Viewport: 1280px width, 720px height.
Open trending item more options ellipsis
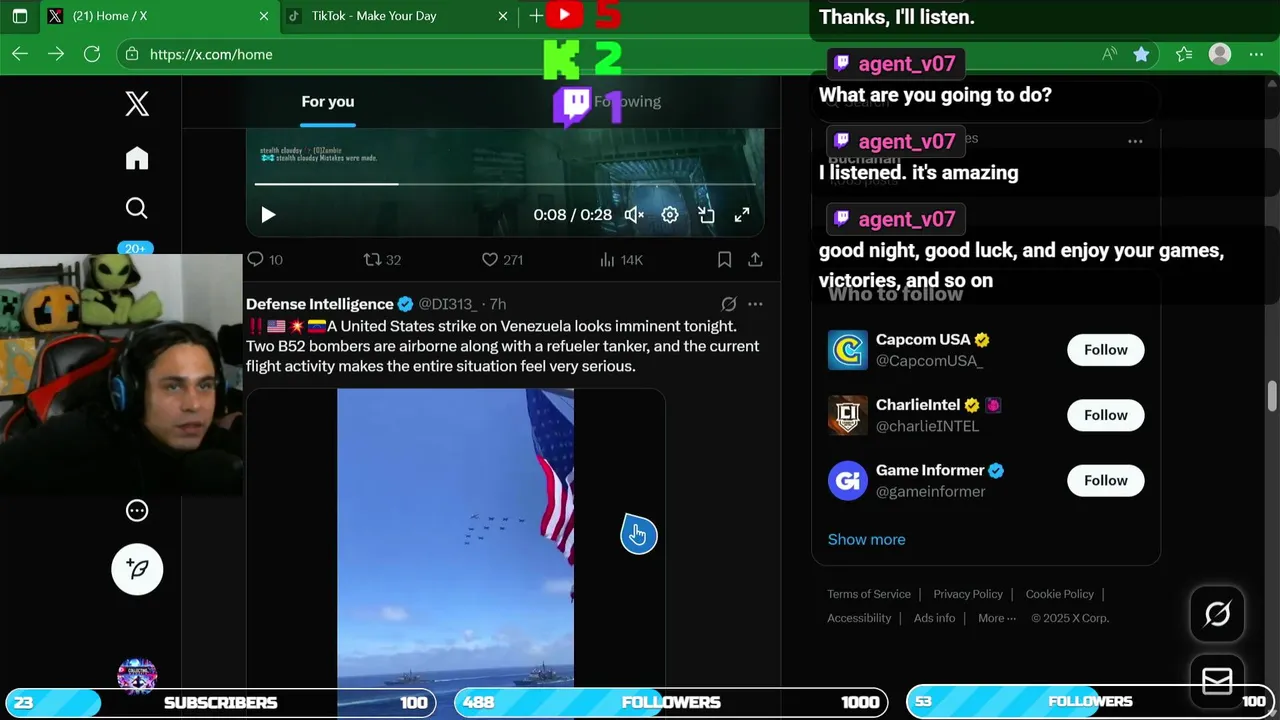[x=1135, y=141]
